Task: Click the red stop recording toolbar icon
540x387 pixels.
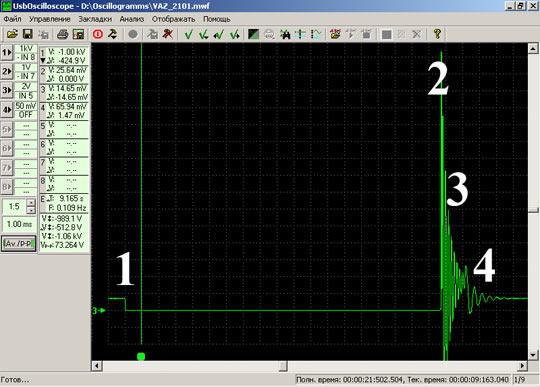Action: tap(98, 34)
